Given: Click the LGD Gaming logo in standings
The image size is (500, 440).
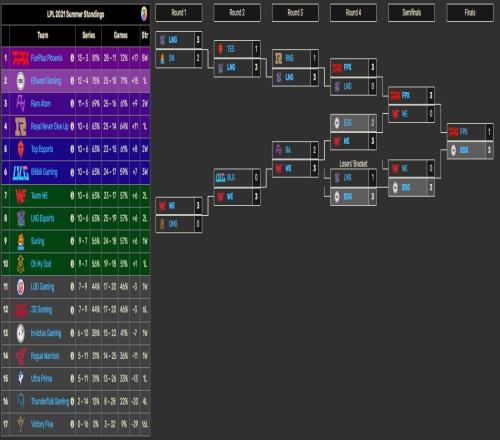Looking at the screenshot, I should 21,287.
